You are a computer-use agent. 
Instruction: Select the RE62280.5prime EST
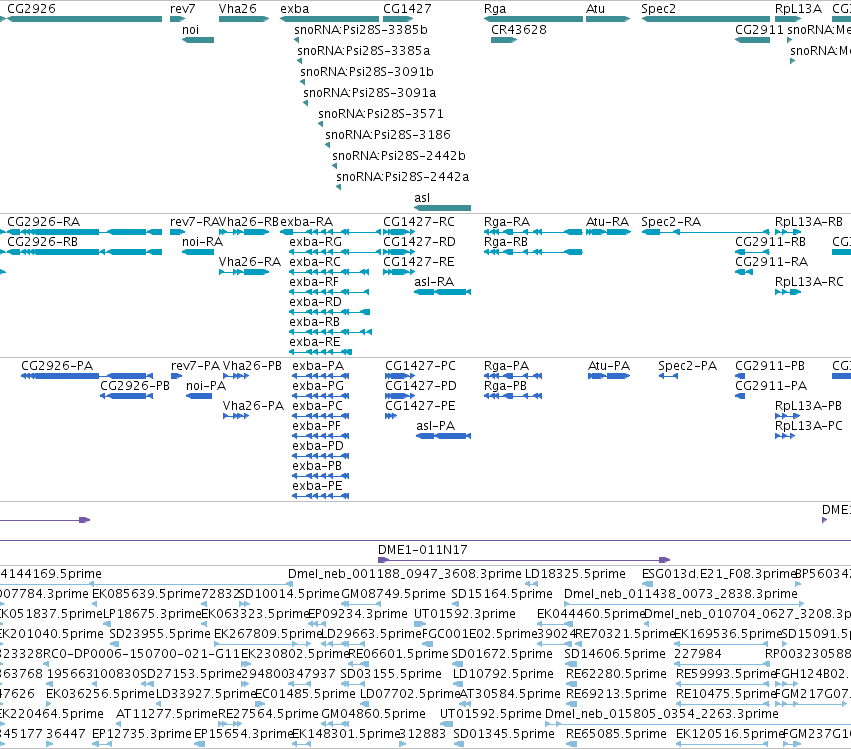(x=571, y=684)
